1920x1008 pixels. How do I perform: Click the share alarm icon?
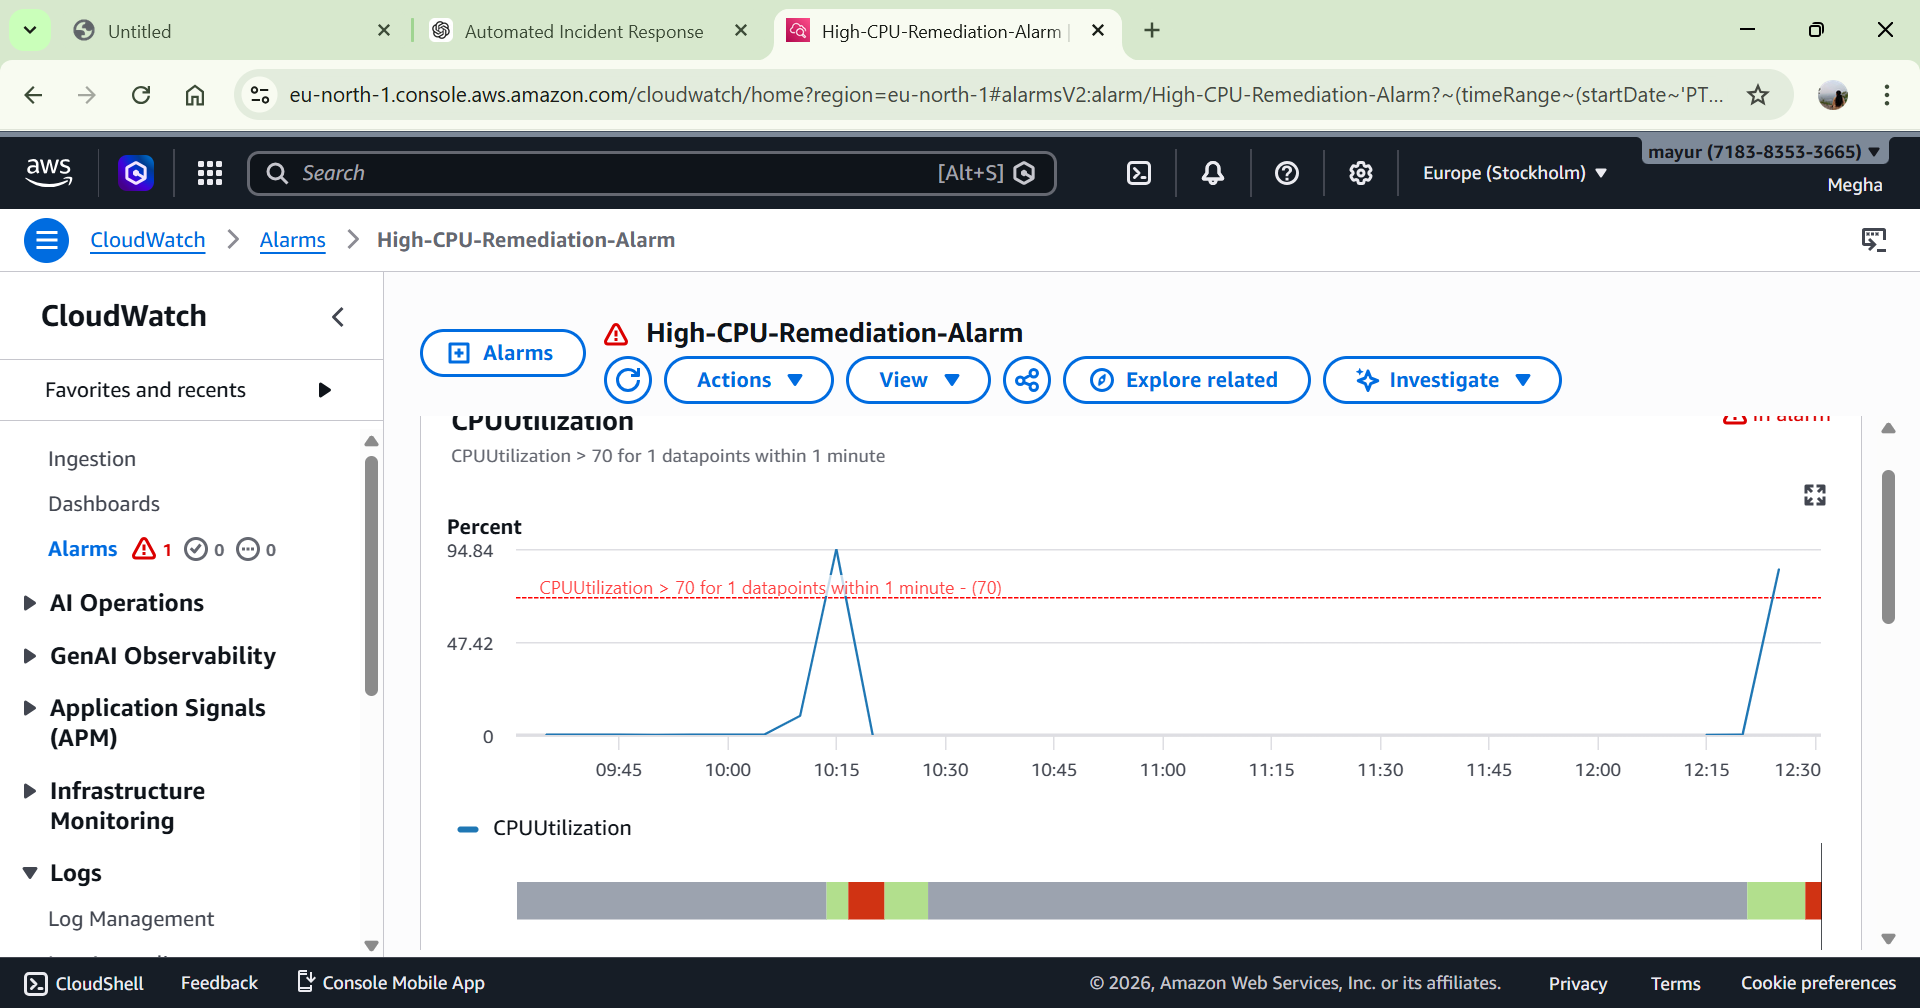(1027, 380)
